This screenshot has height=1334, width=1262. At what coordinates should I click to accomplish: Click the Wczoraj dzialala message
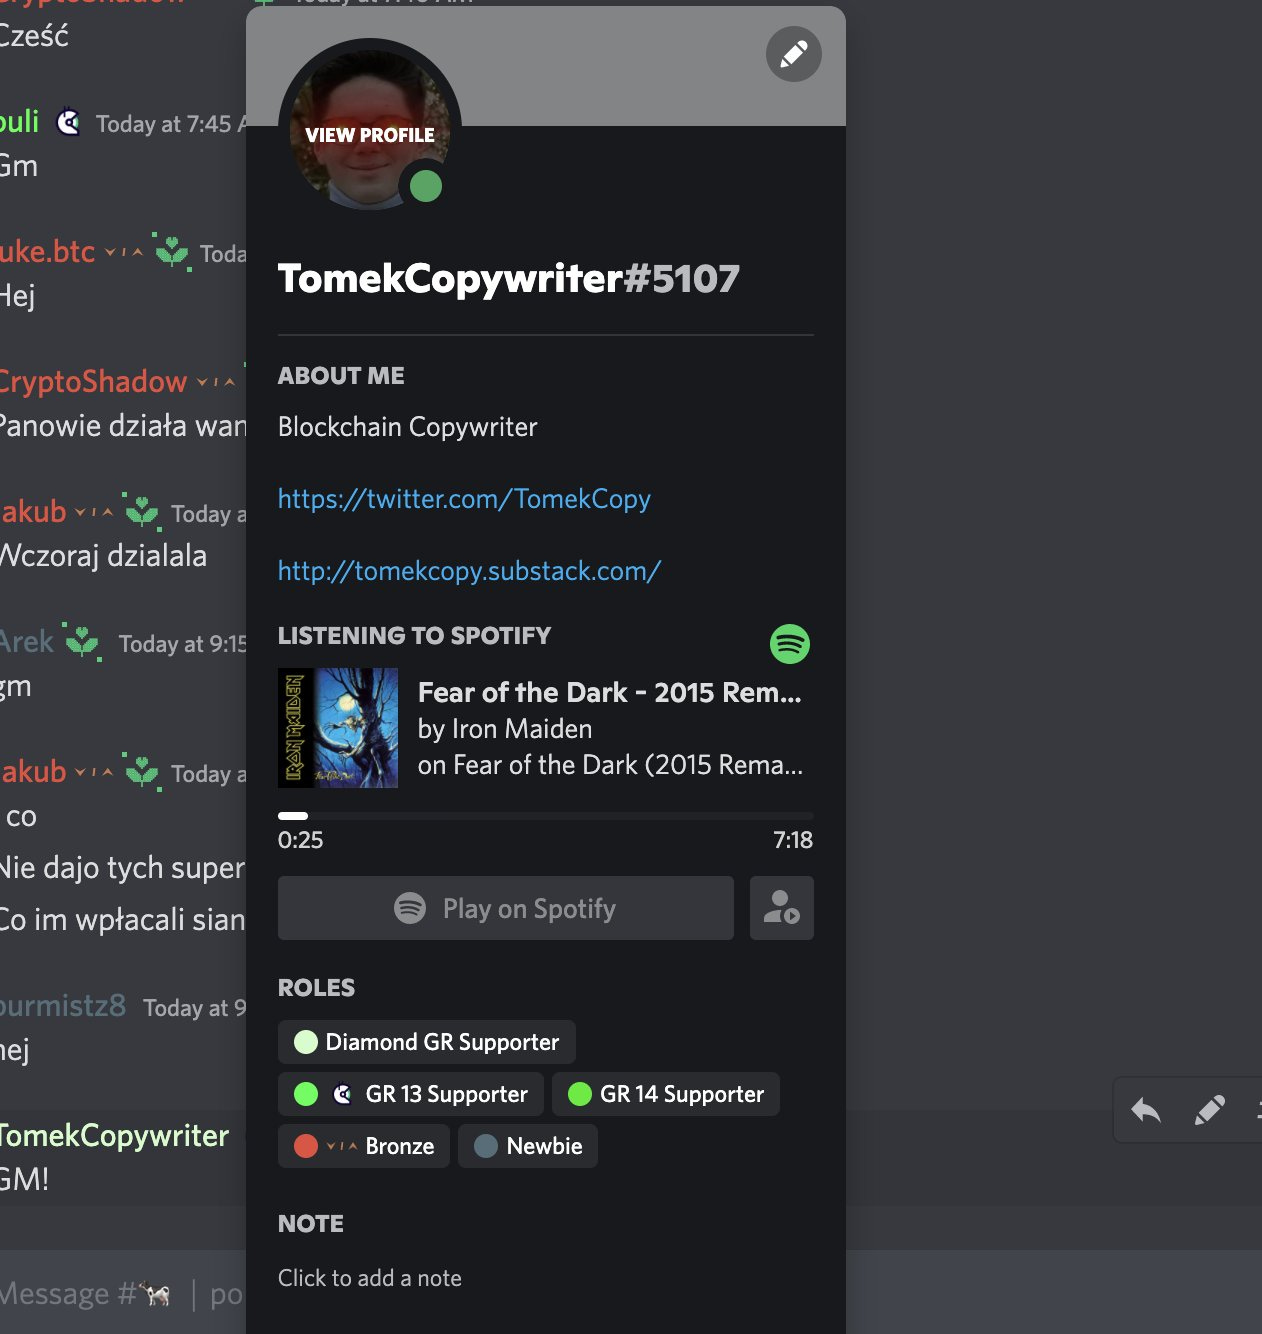tap(103, 556)
